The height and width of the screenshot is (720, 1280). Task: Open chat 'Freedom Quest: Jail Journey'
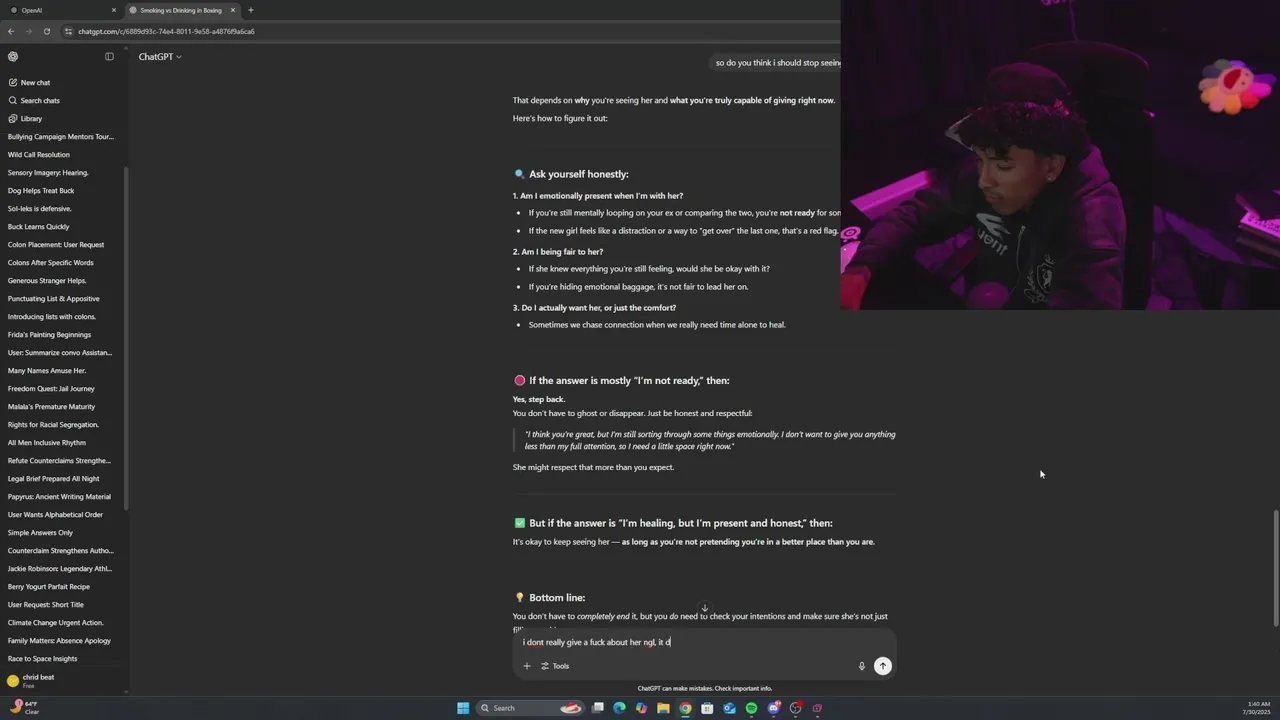(51, 389)
